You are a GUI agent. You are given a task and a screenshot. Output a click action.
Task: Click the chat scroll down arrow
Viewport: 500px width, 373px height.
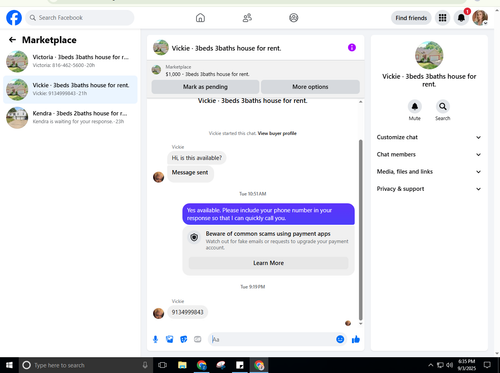click(x=360, y=324)
